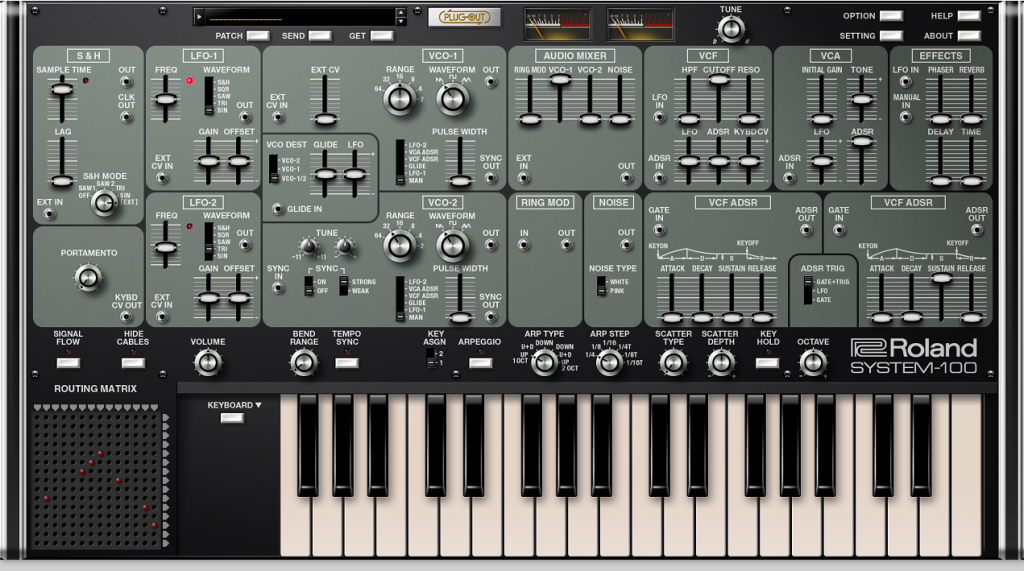1024x571 pixels.
Task: Toggle the VCO-2 SYNC ON/OFF switch
Action: click(x=309, y=286)
